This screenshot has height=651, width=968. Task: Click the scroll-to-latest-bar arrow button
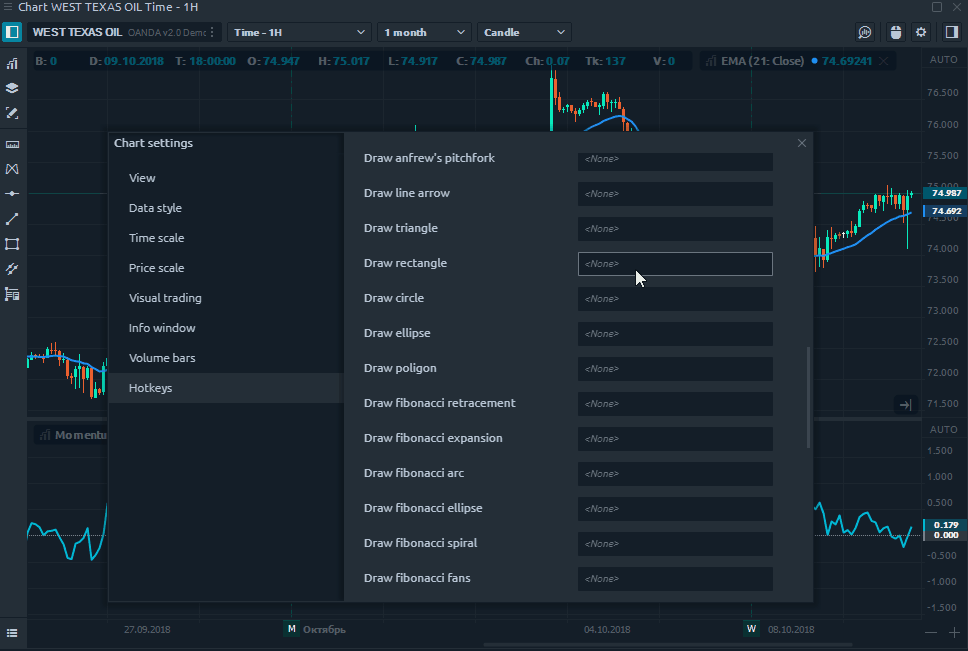(x=905, y=405)
